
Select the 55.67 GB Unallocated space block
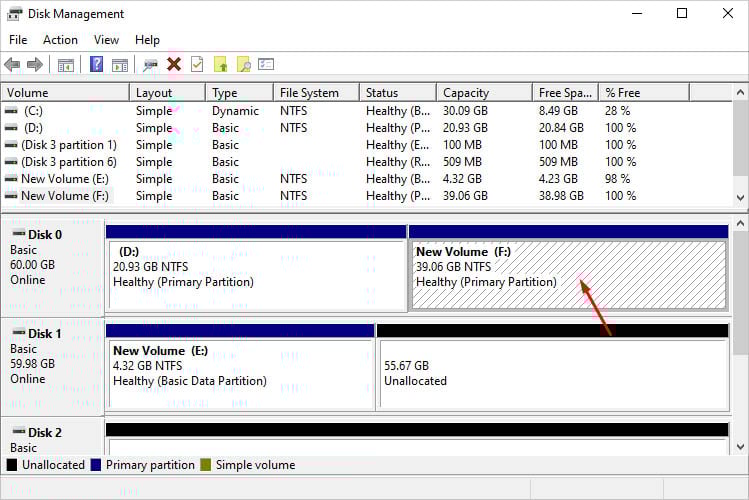point(552,373)
